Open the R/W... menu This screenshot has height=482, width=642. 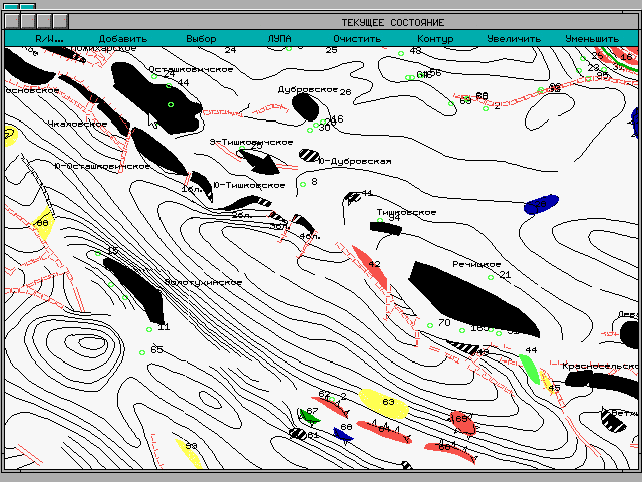[50, 39]
